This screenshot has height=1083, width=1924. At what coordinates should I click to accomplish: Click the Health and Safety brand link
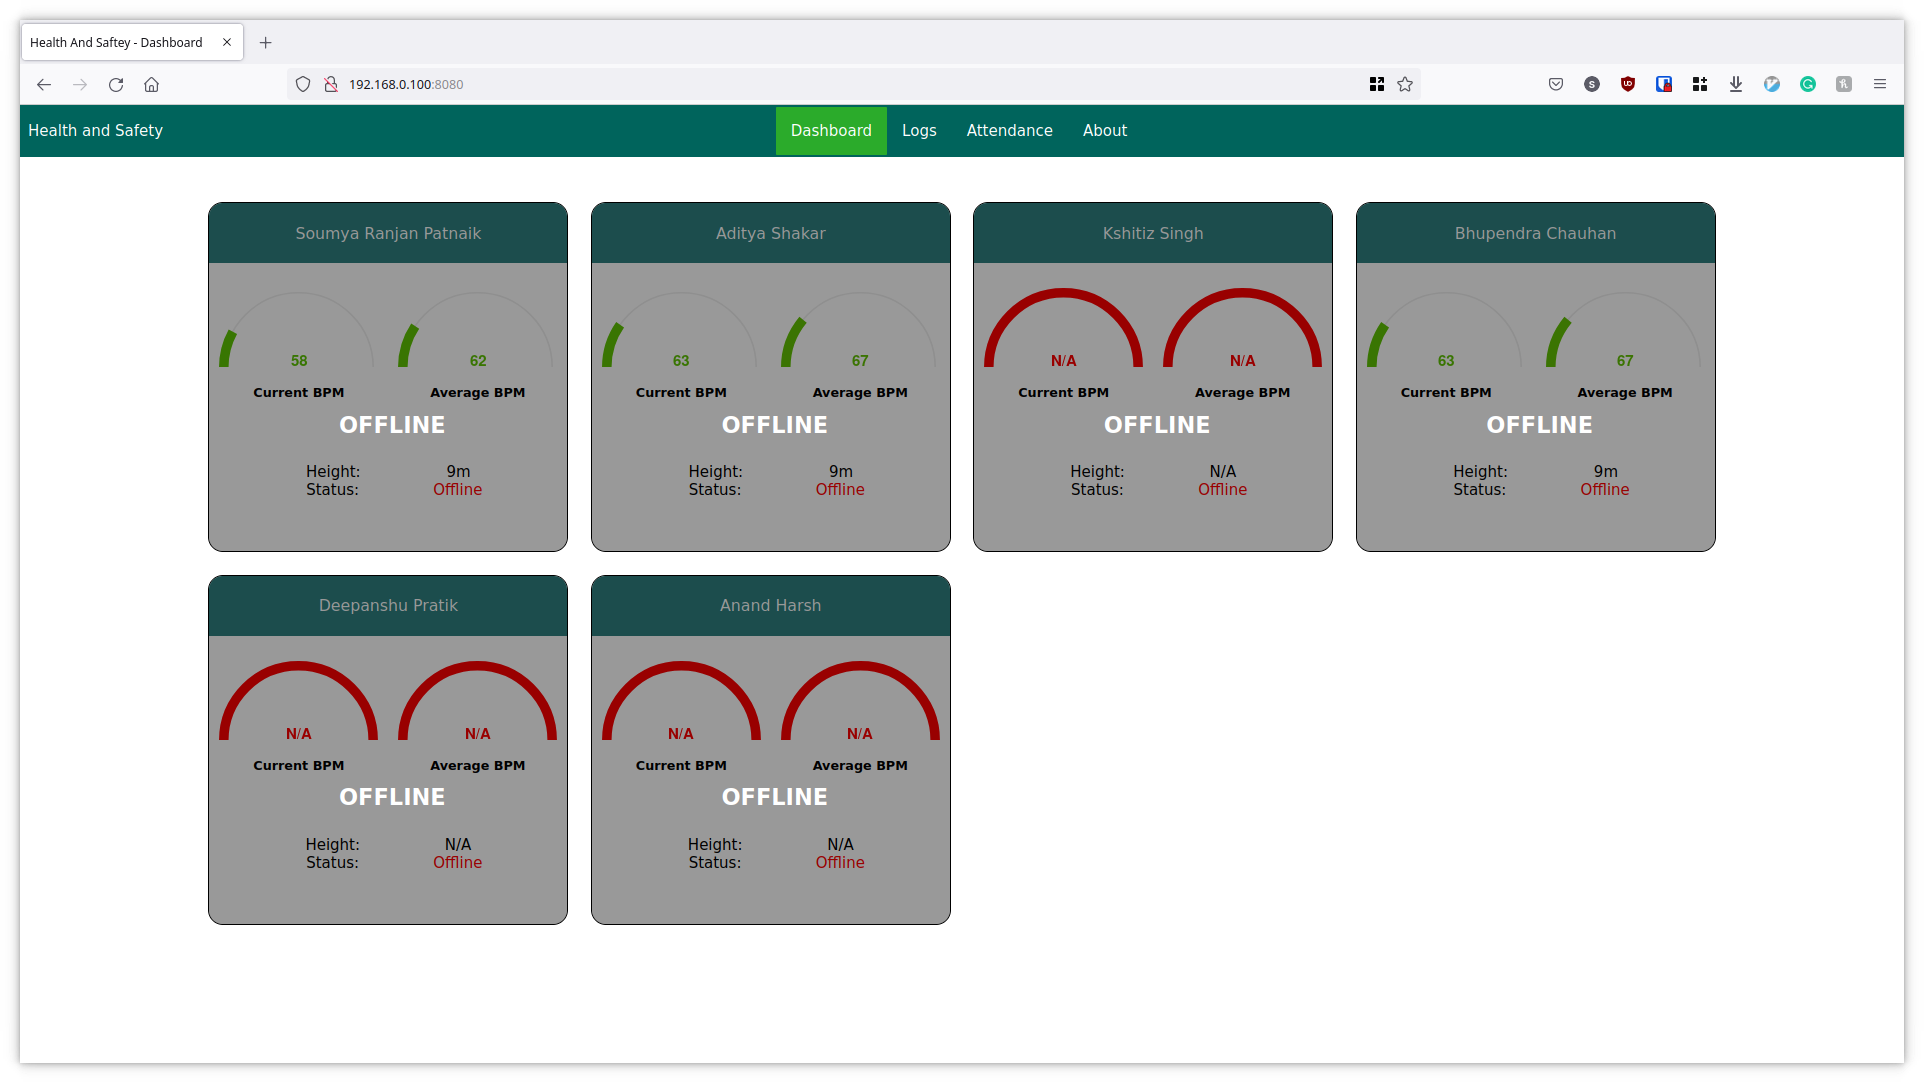coord(95,130)
